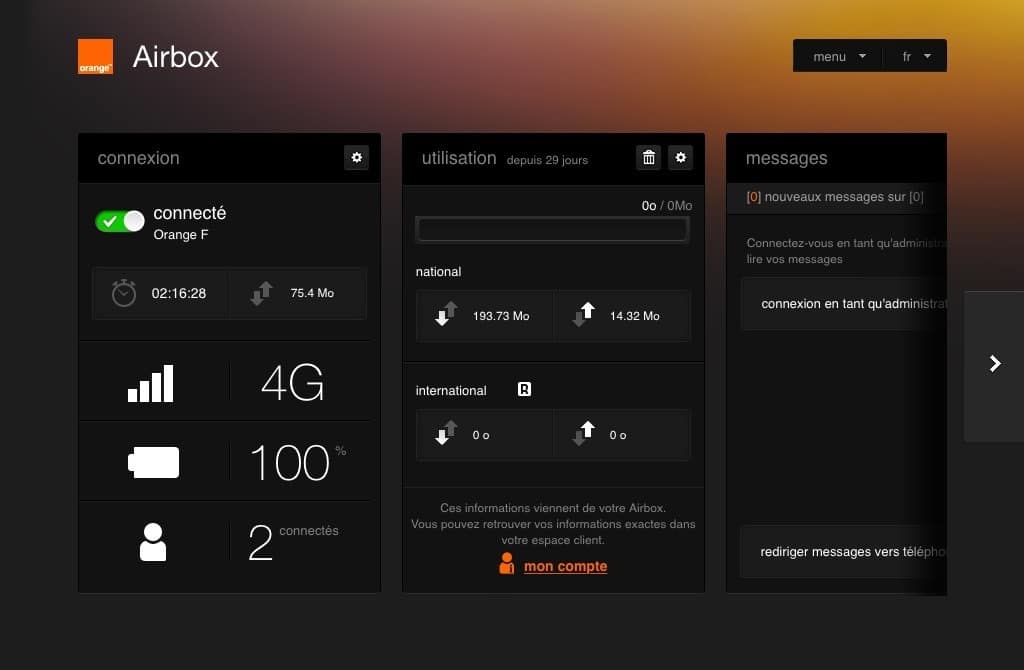Click the national upload arrow icon
The width and height of the screenshot is (1024, 670).
point(583,315)
